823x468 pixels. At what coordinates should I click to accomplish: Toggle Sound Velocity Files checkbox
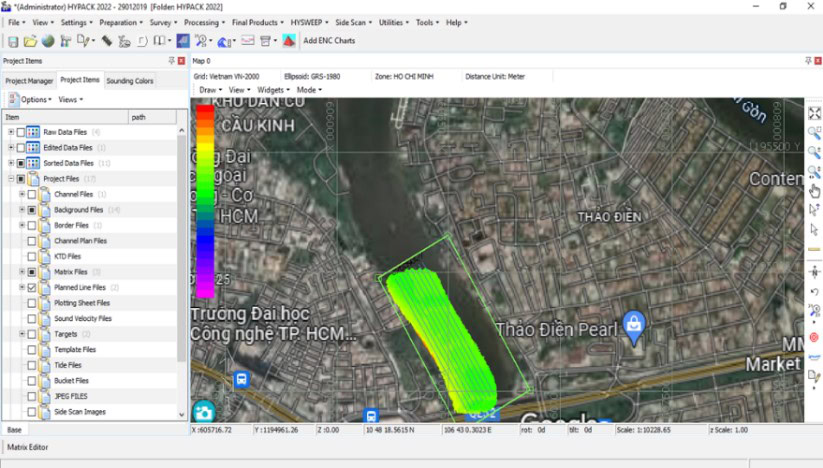coord(31,318)
